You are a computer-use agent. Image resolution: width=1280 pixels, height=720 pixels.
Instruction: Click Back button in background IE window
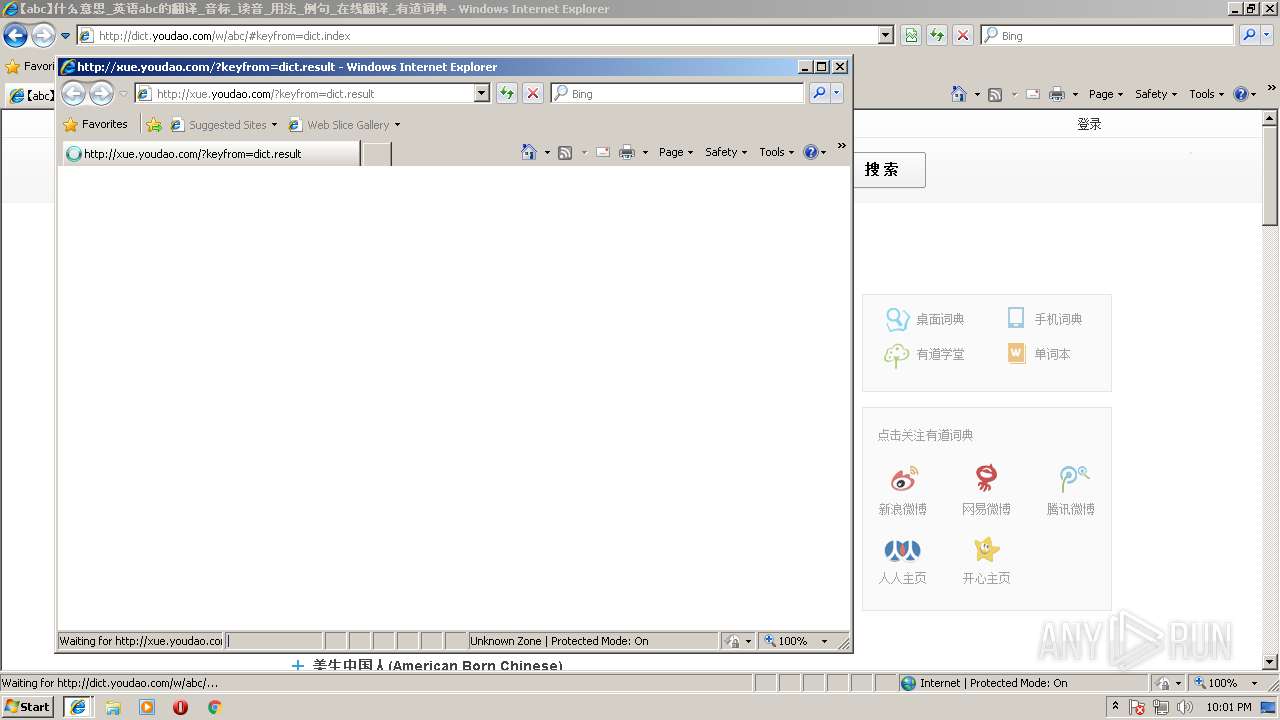(15, 36)
